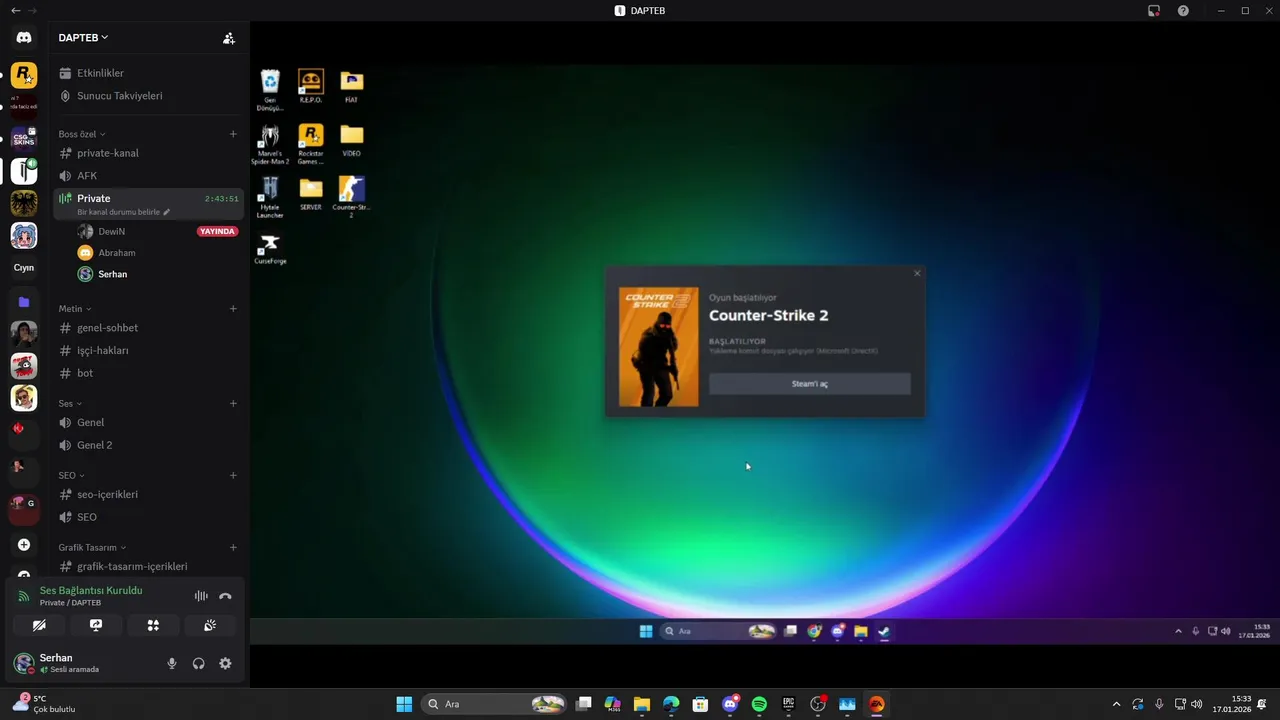1280x720 pixels.
Task: Open the noise suppression waveform icon
Action: [201, 596]
